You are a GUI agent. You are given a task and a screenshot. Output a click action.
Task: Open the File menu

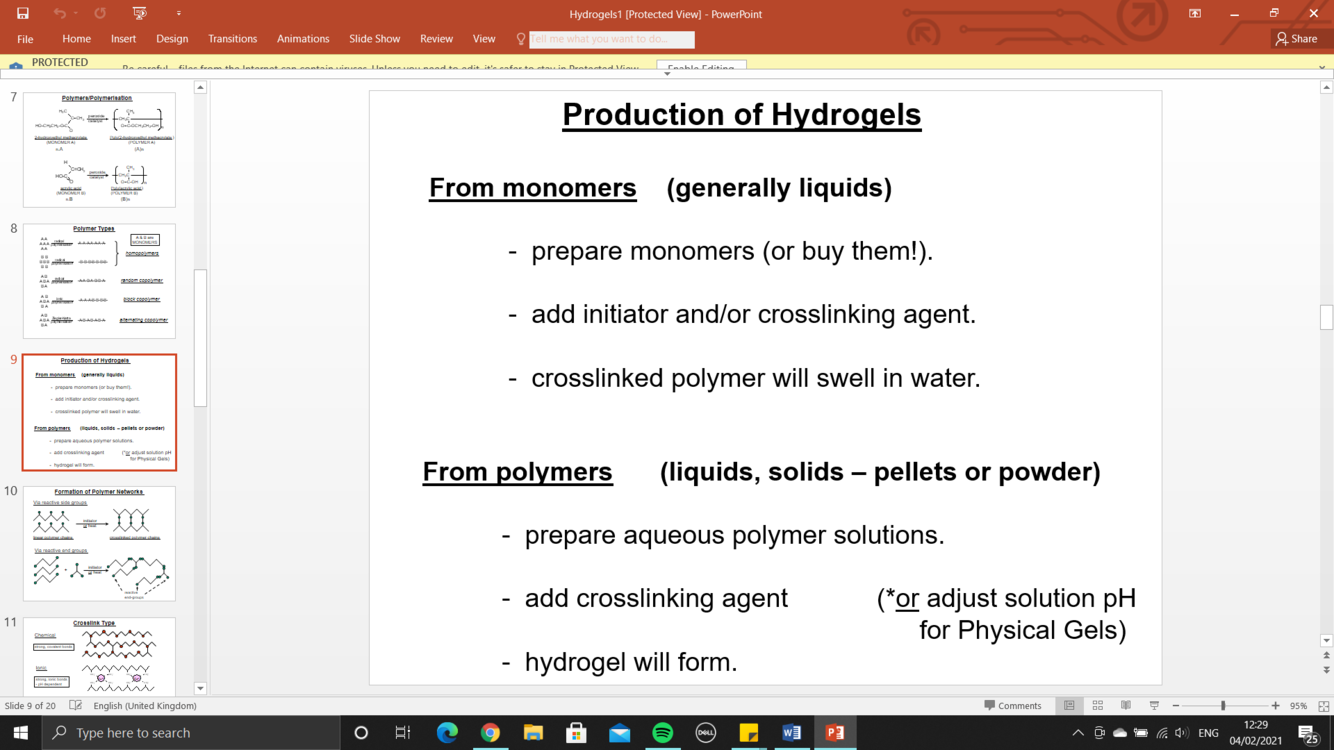coord(25,39)
